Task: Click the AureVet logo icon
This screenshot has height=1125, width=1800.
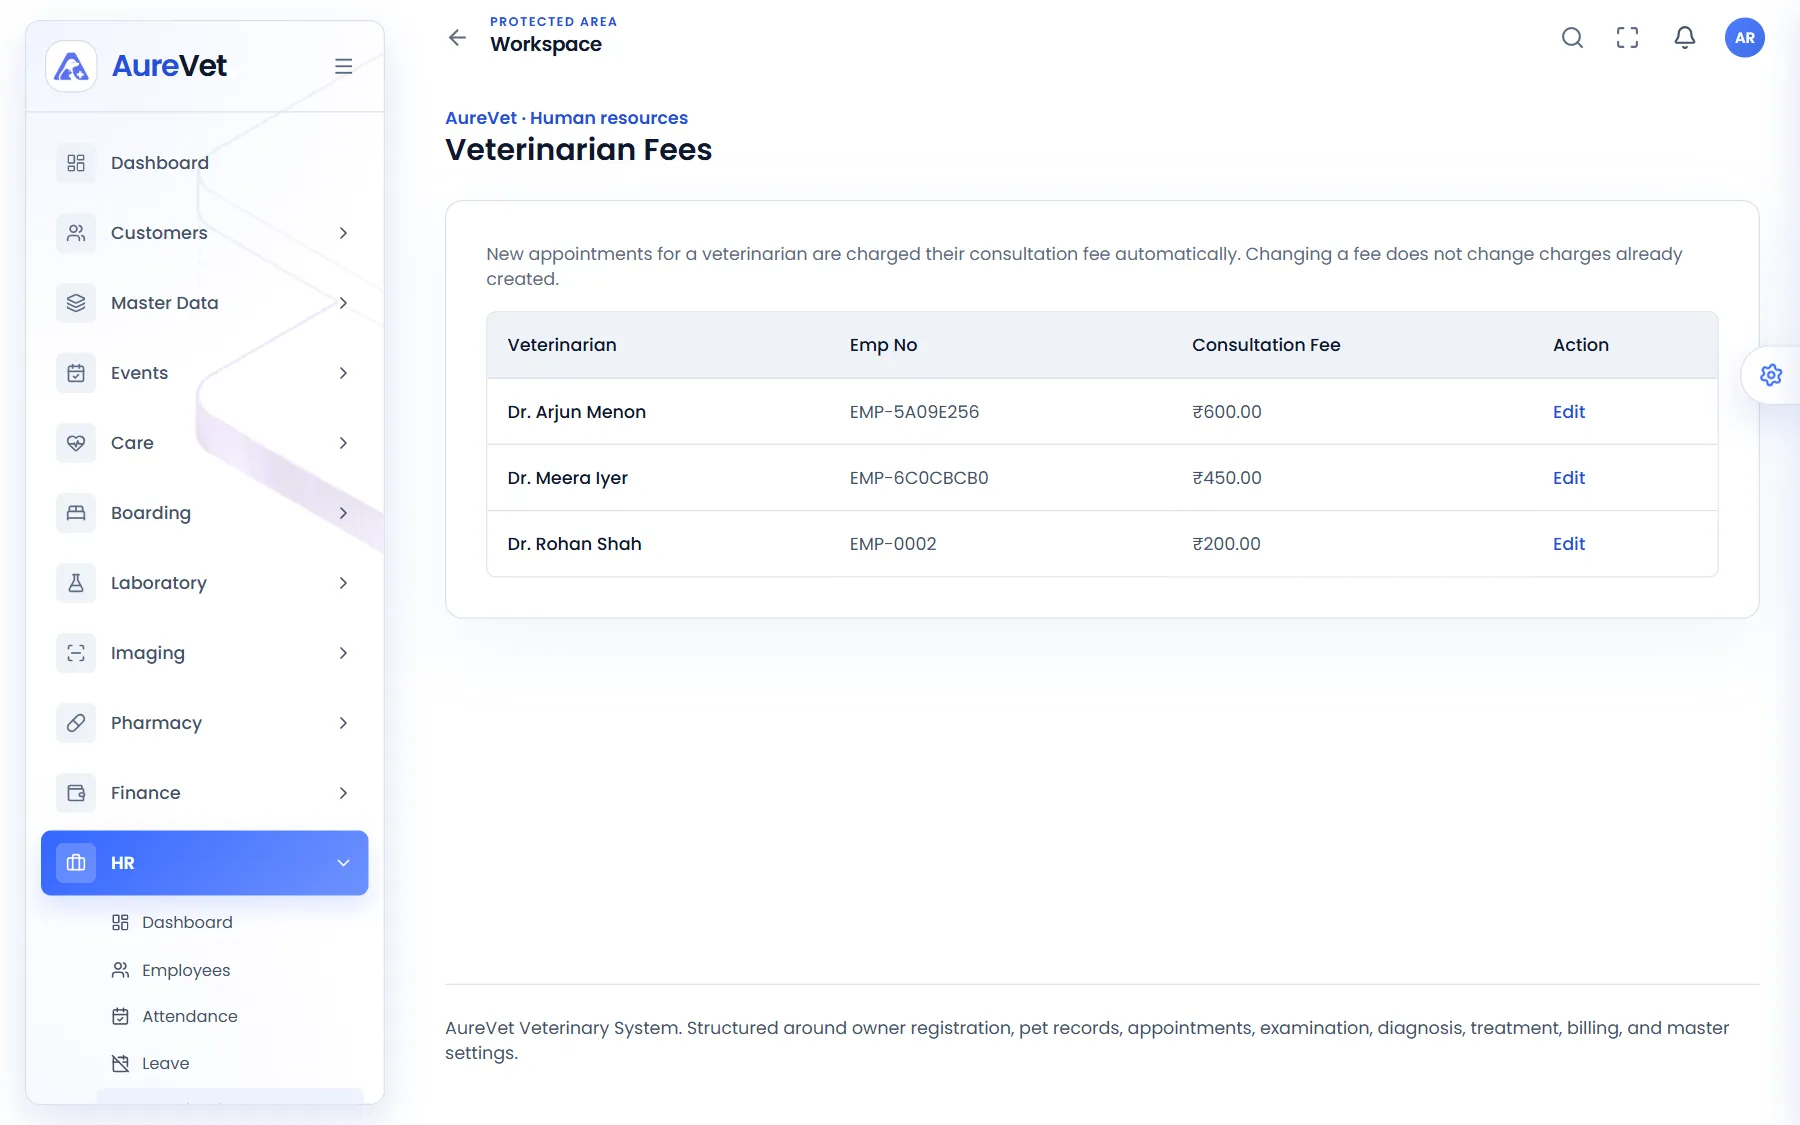Action: click(71, 66)
